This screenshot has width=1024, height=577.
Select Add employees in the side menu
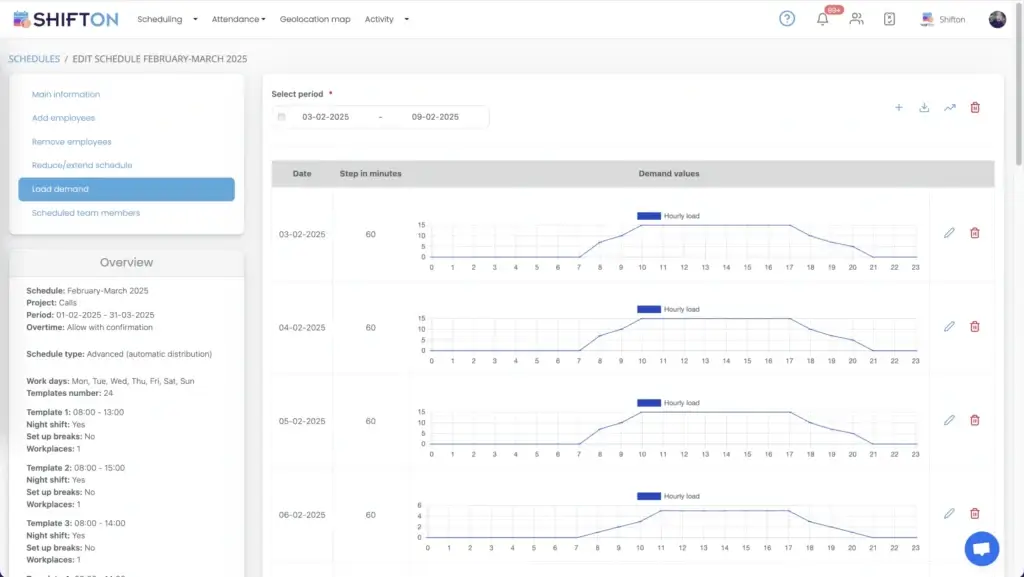(x=63, y=118)
